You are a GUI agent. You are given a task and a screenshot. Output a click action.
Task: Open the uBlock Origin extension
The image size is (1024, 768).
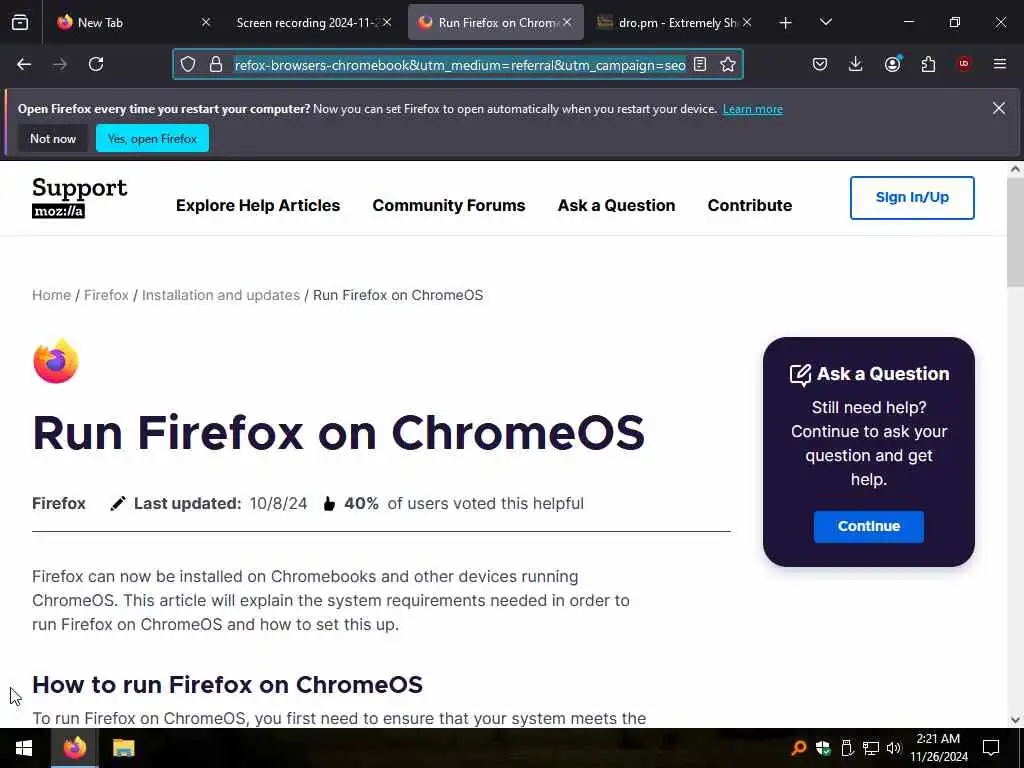click(x=964, y=64)
